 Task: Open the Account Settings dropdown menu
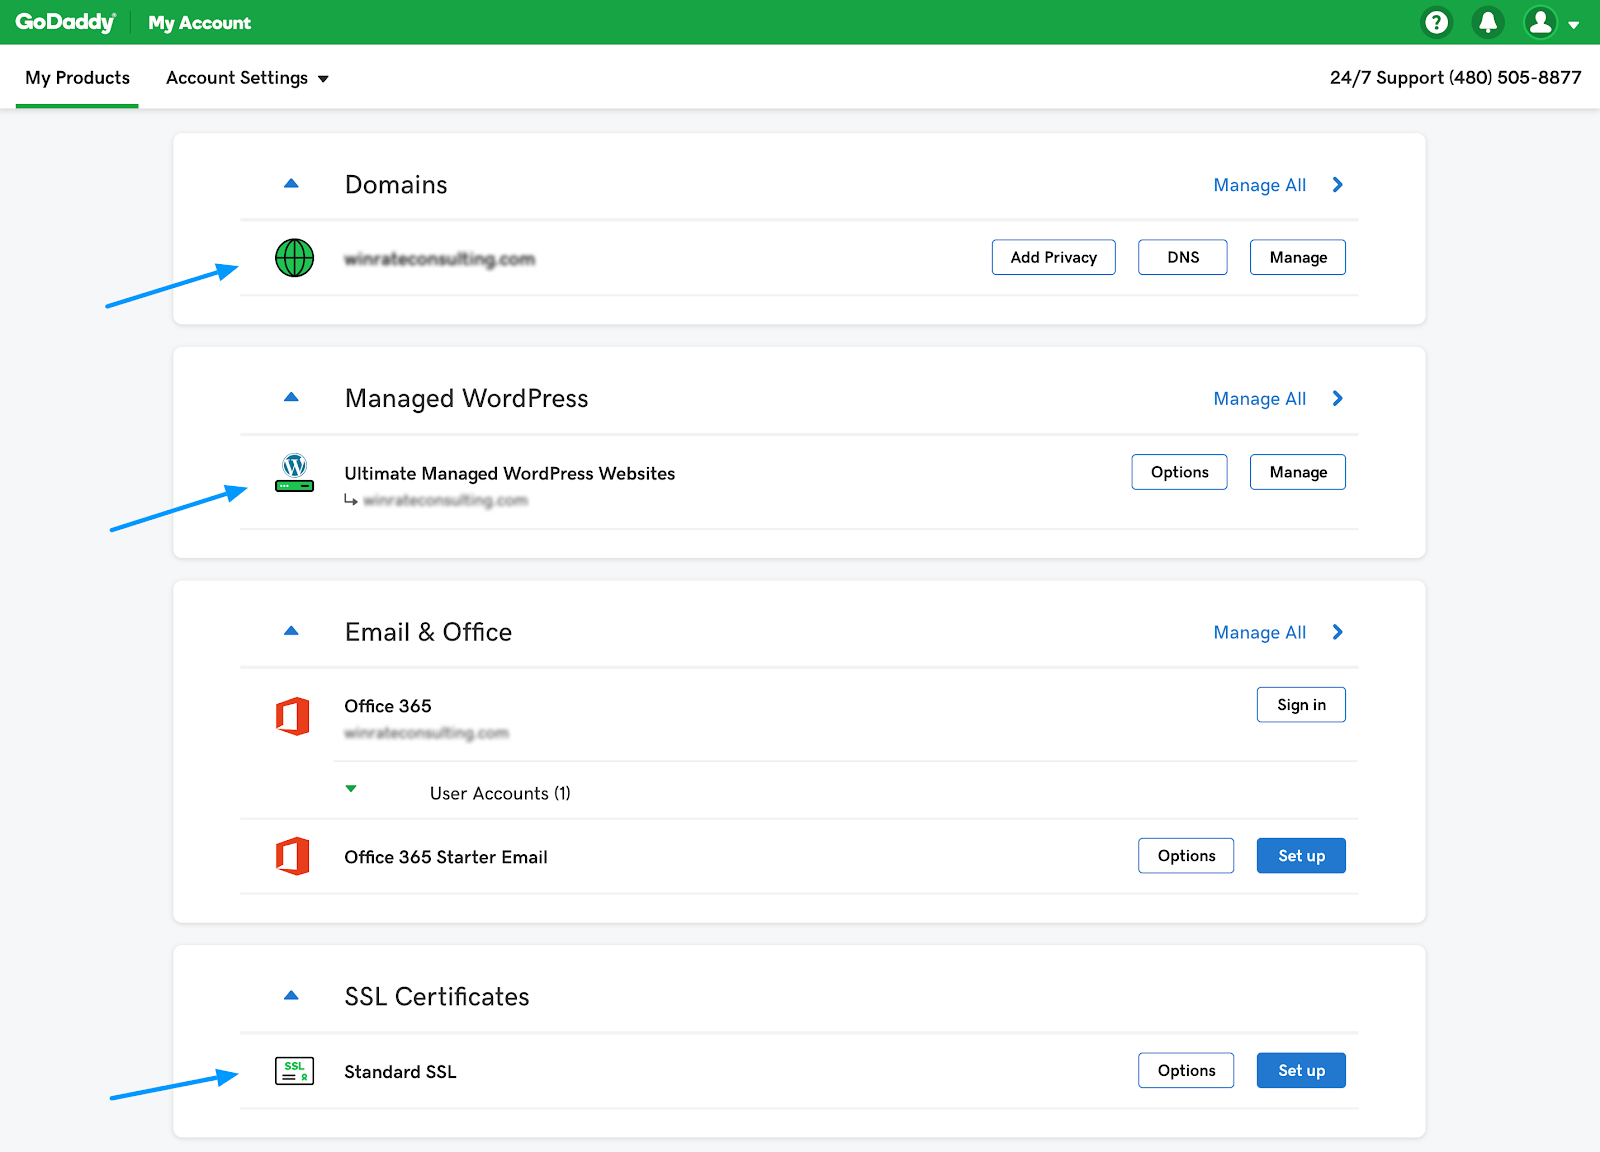coord(247,78)
